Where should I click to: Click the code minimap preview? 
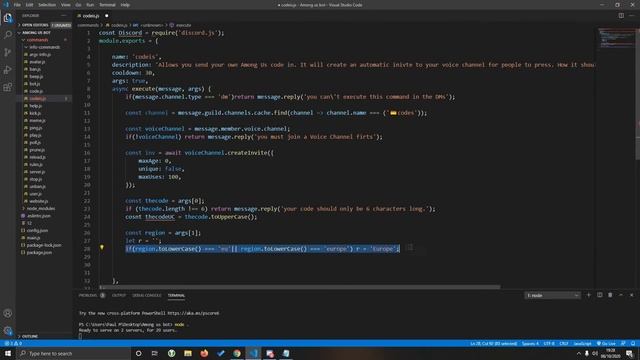616,38
